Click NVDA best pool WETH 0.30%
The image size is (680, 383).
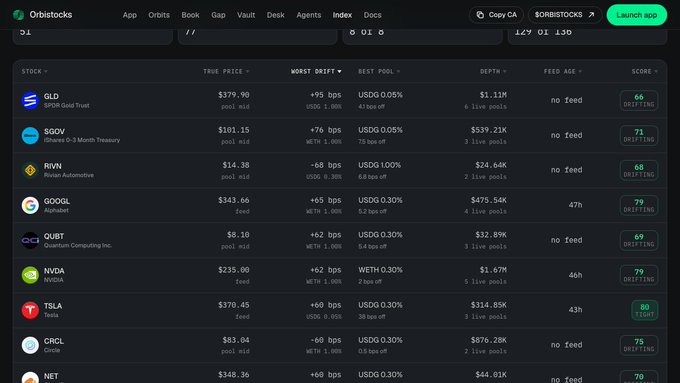[380, 270]
